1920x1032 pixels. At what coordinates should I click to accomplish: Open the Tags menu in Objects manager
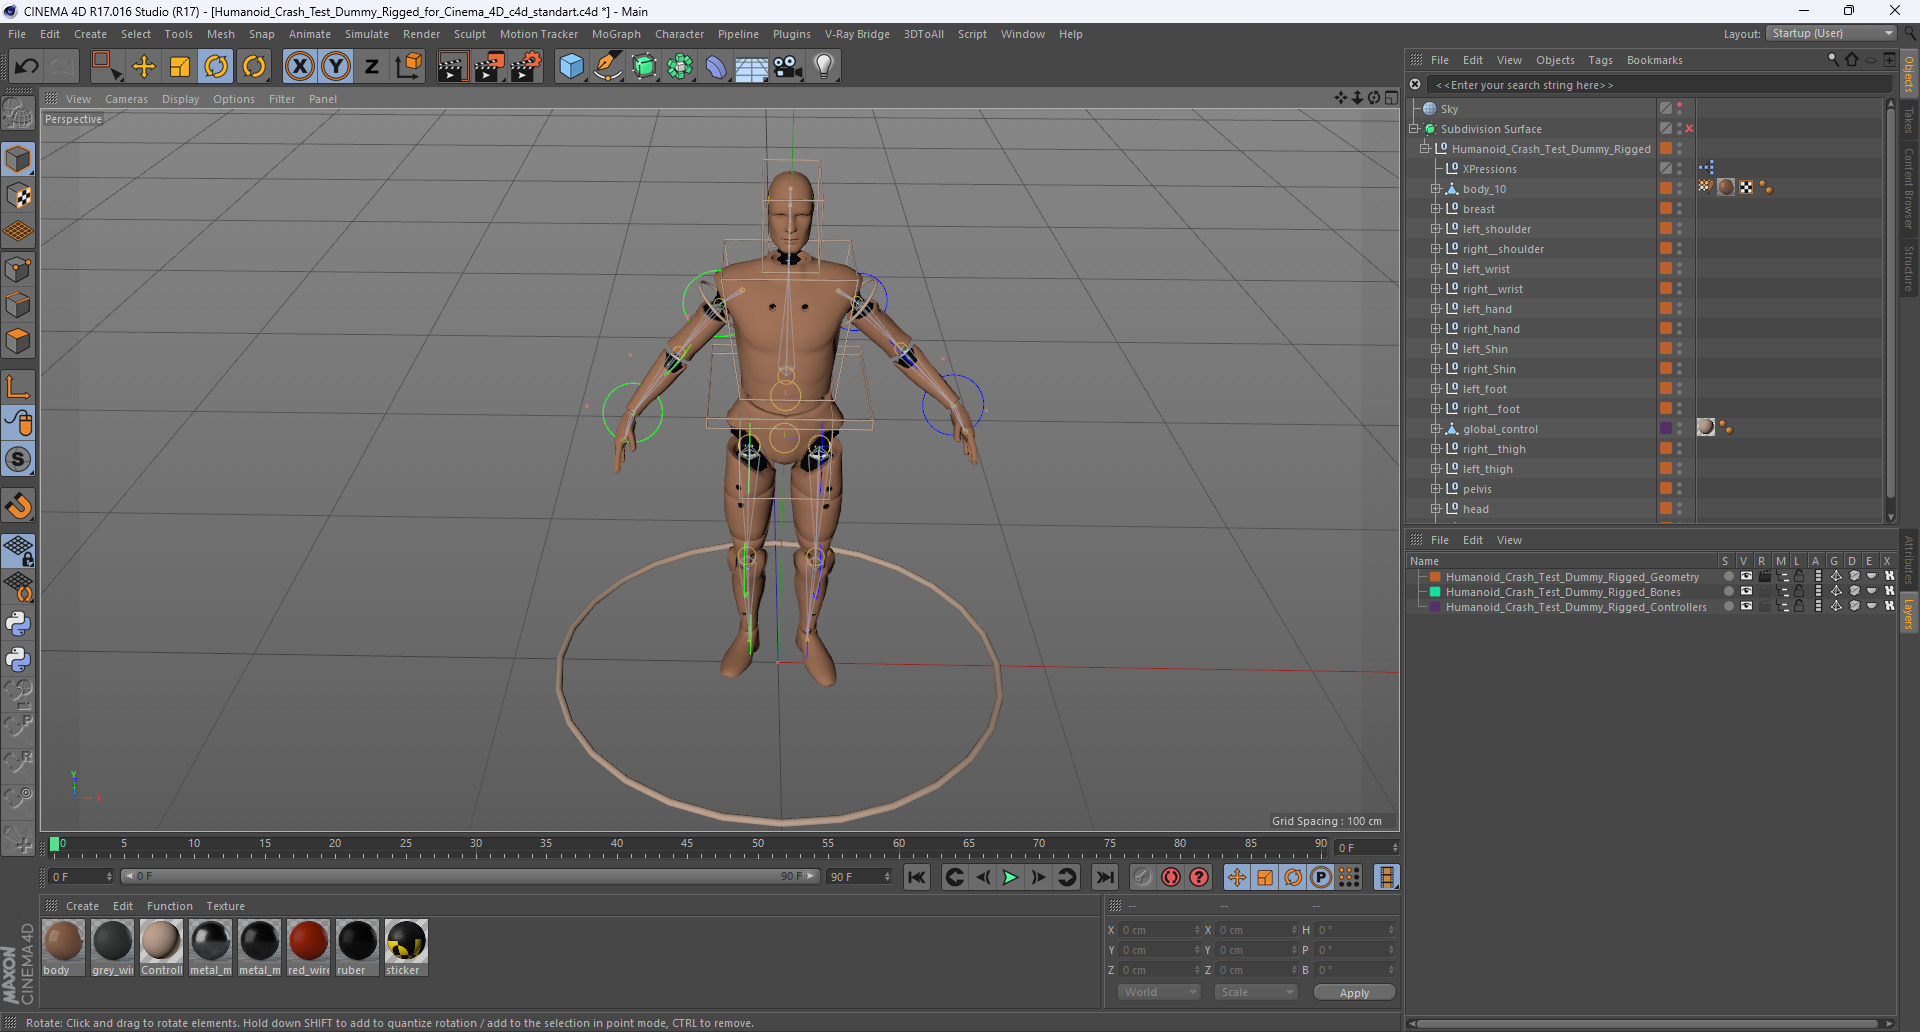click(1600, 60)
